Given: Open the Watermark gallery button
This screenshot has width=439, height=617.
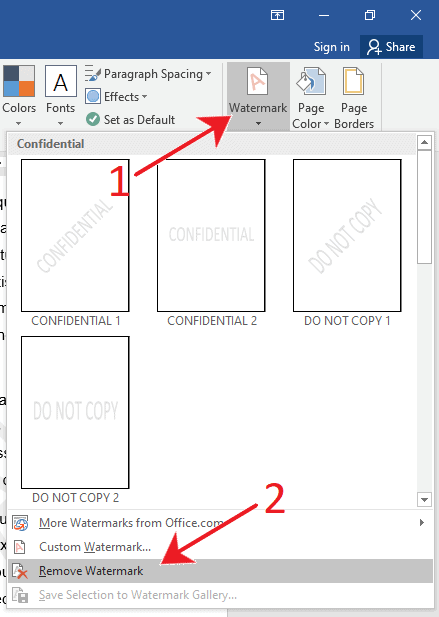Looking at the screenshot, I should click(258, 96).
